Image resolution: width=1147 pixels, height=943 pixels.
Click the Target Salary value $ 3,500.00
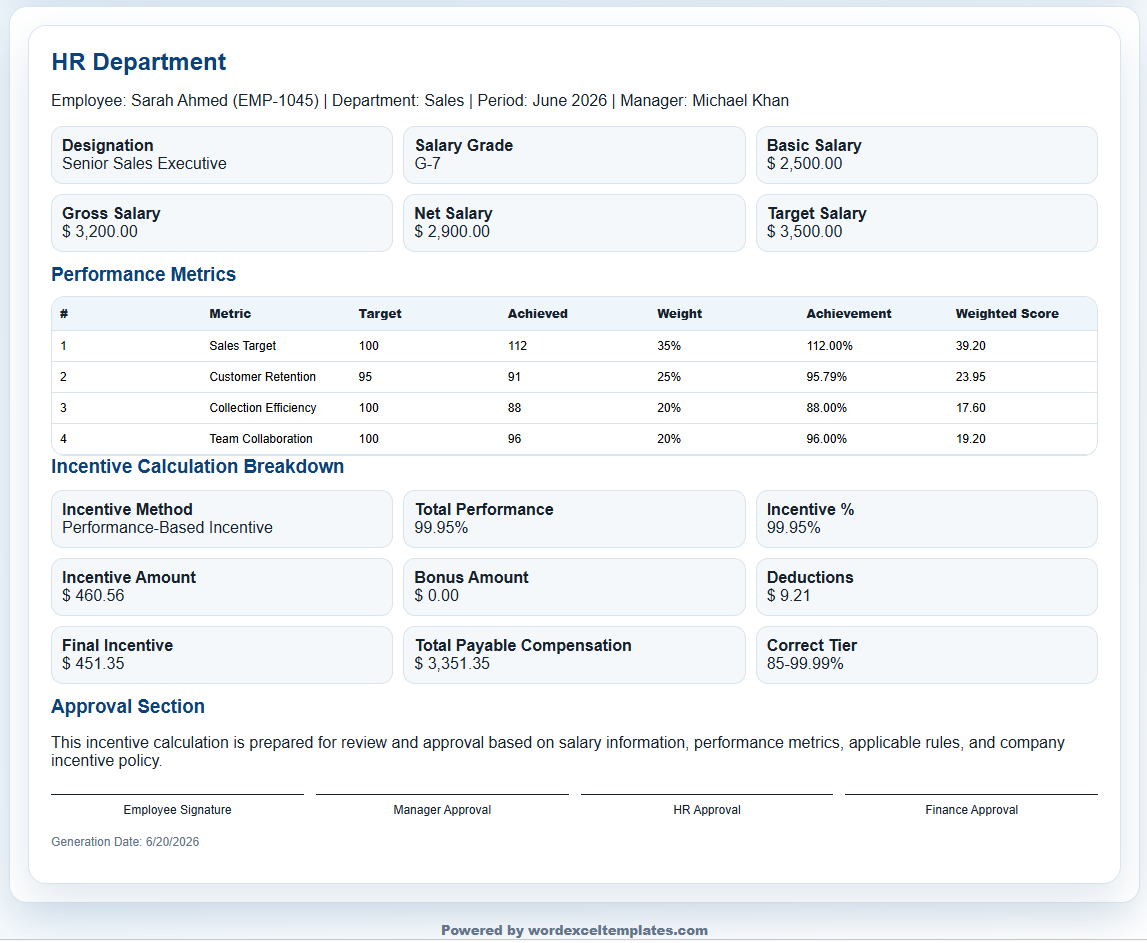805,232
